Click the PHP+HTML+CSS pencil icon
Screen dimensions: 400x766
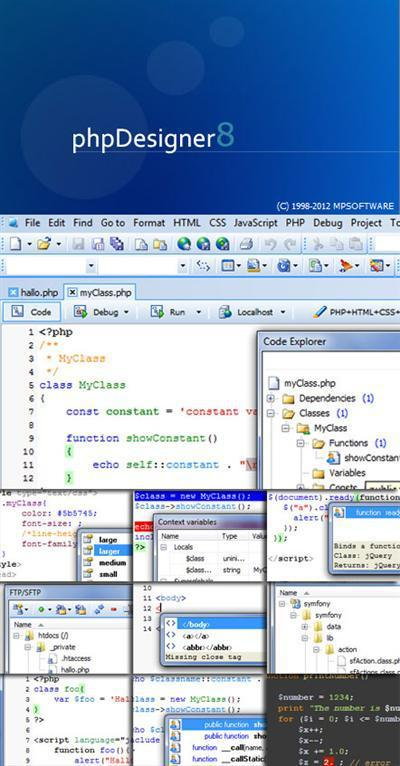coord(320,312)
